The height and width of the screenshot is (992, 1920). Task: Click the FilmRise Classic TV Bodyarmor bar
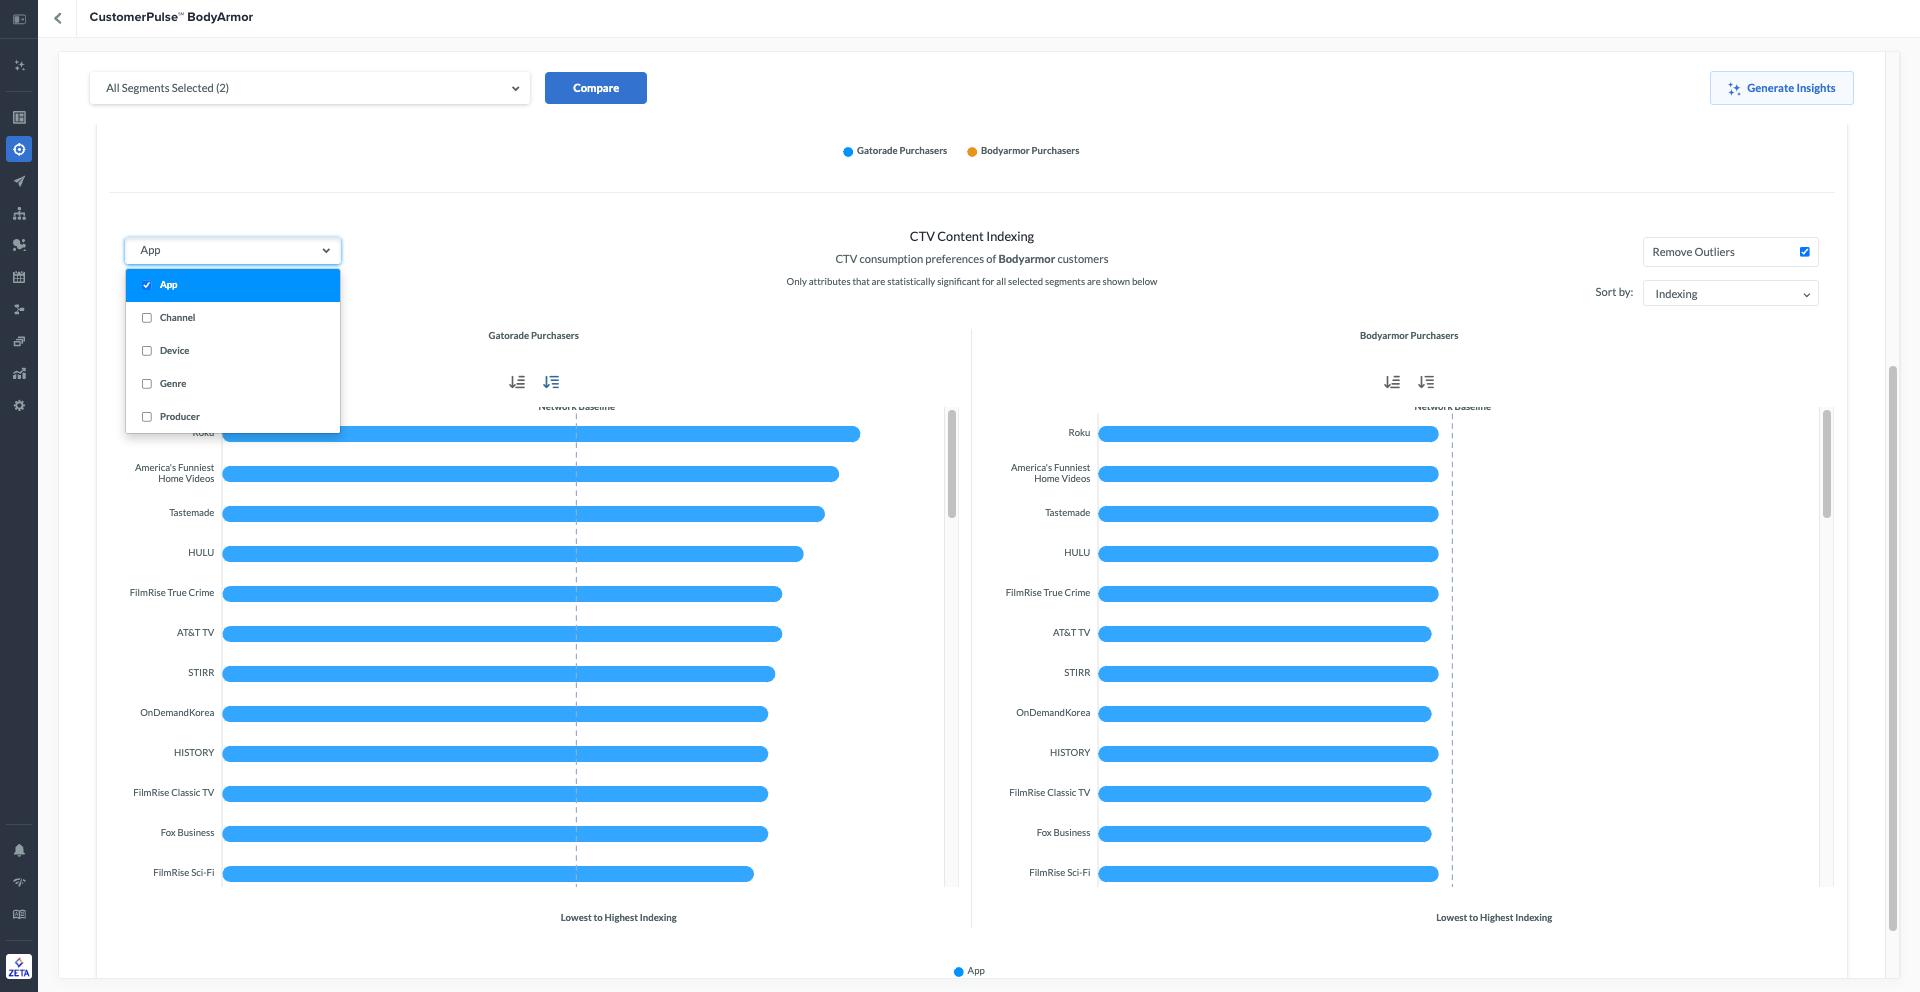coord(1265,794)
